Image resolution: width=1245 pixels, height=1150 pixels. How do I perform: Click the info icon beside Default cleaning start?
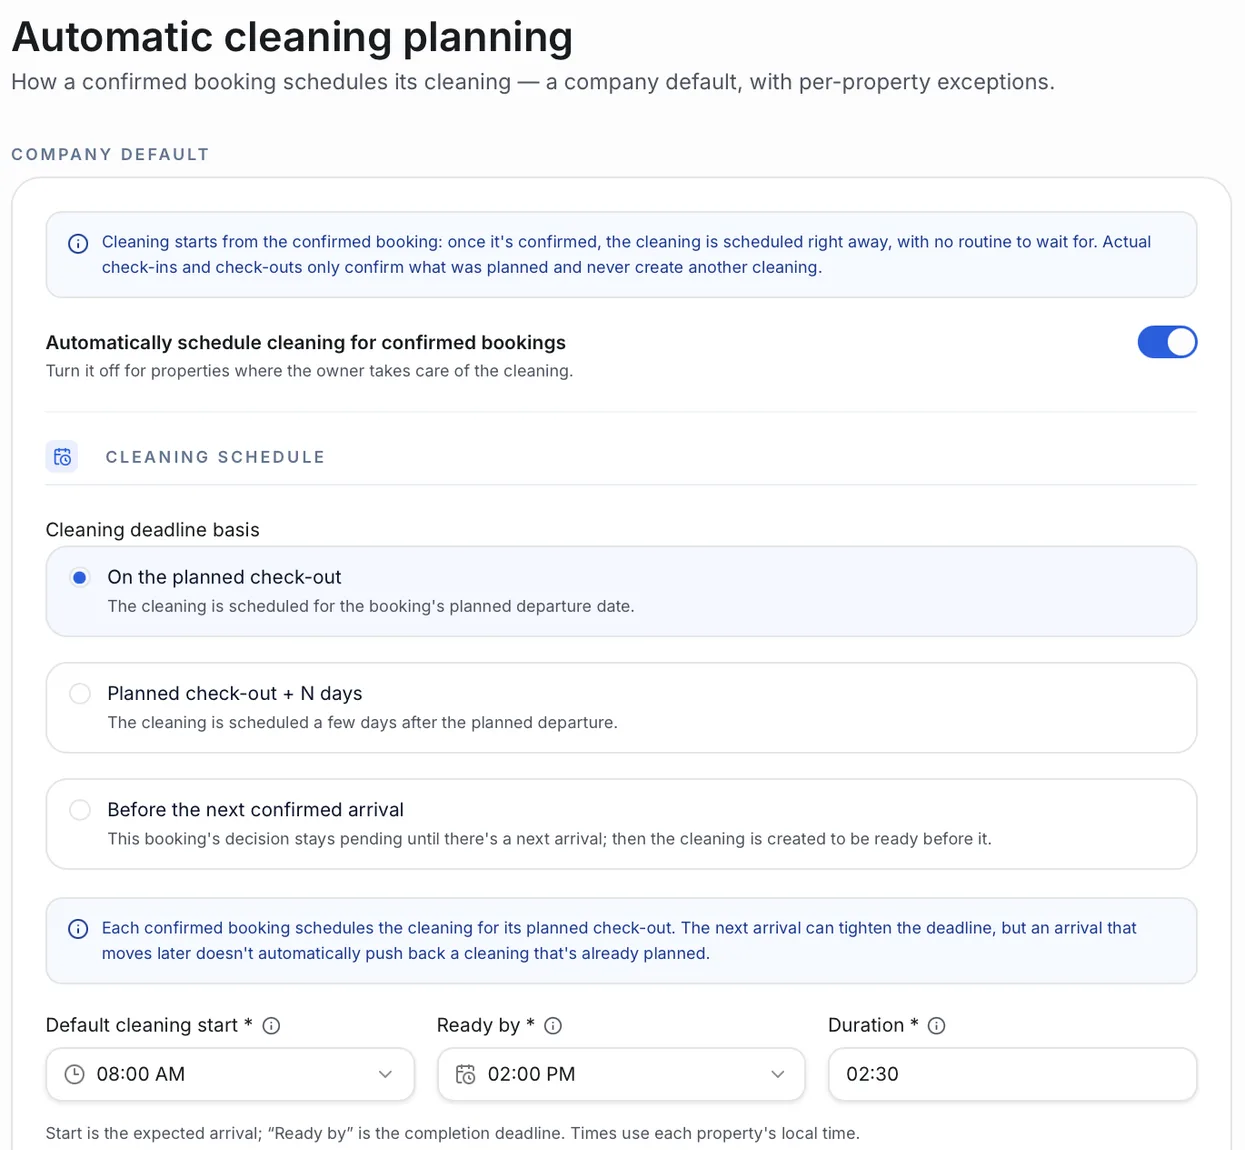coord(271,1026)
